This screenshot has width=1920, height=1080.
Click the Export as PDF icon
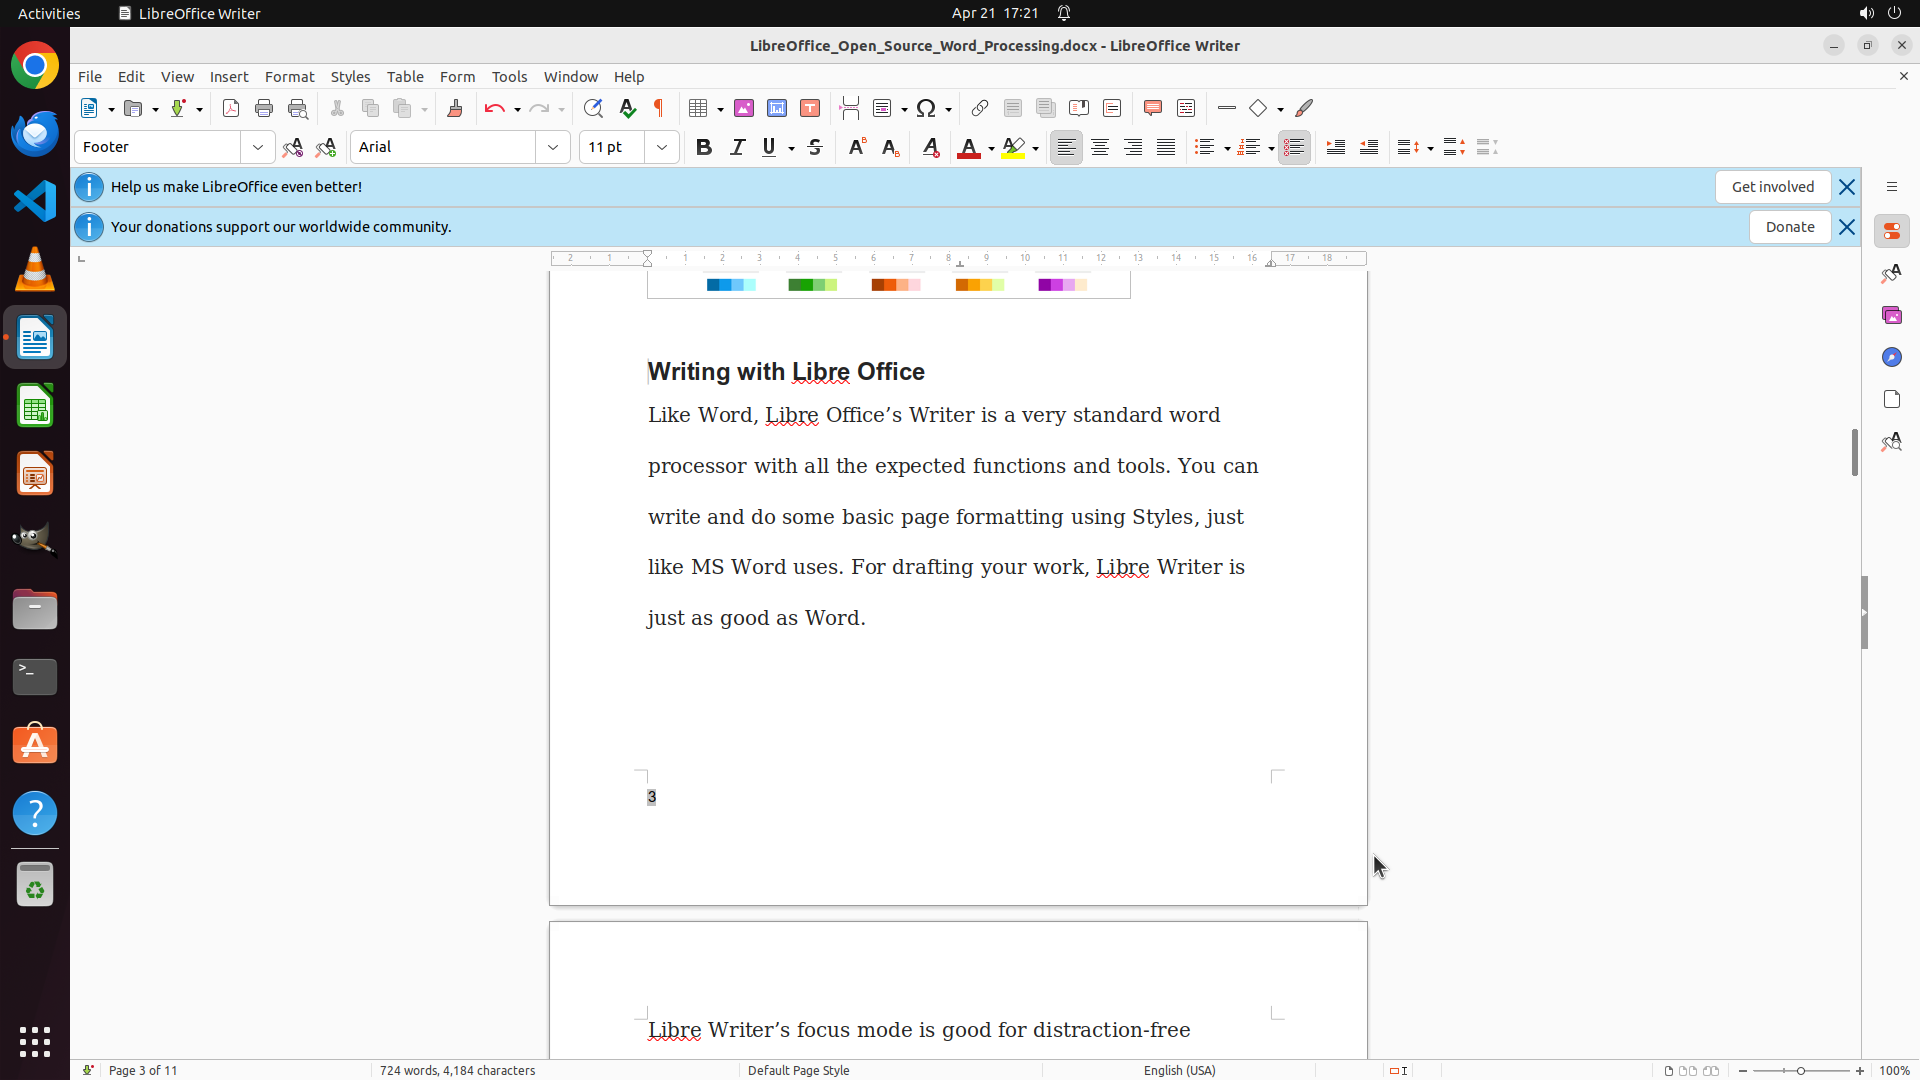coord(231,108)
